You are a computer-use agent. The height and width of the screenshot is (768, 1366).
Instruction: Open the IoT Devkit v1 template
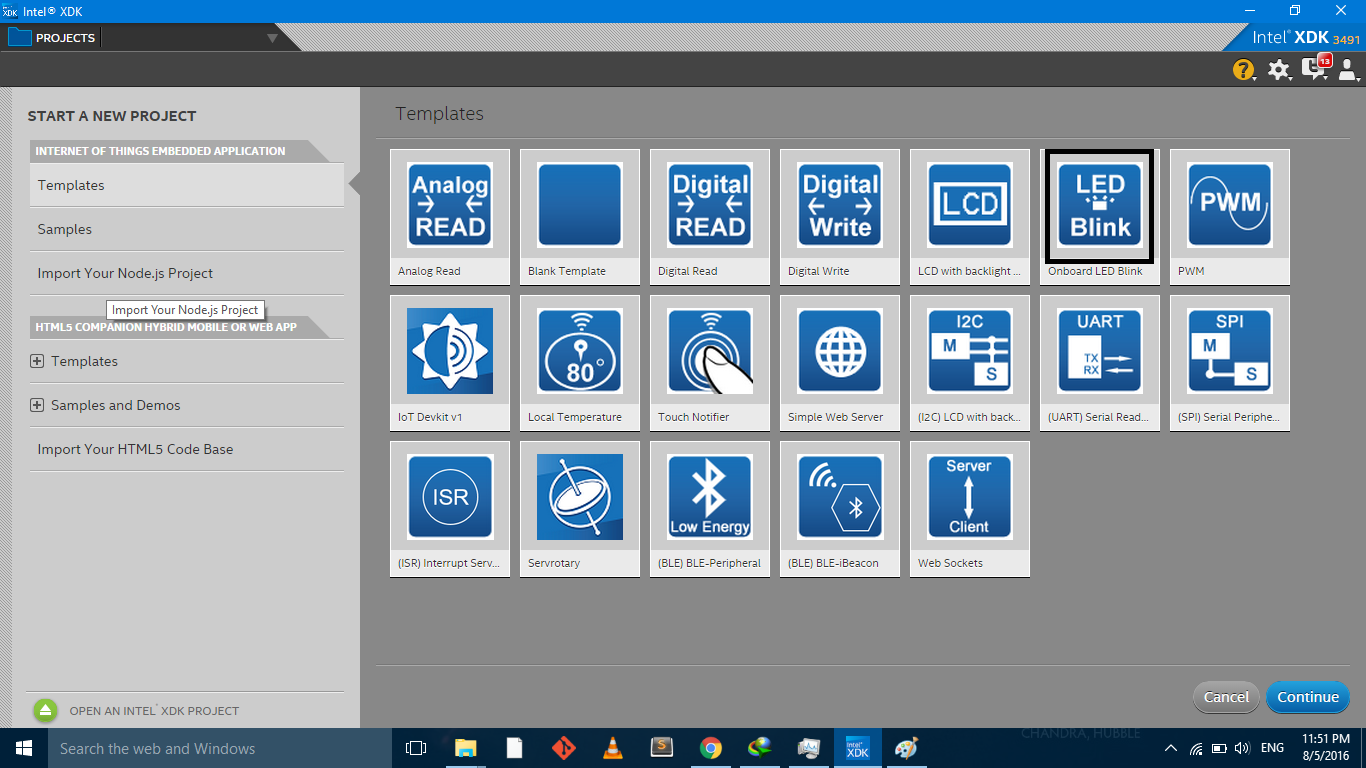[x=450, y=363]
